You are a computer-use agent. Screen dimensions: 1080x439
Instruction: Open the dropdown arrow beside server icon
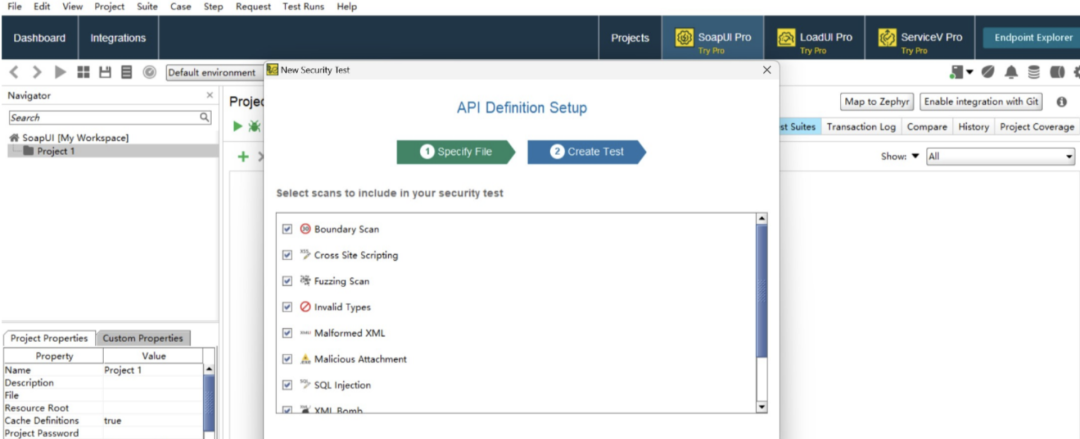[x=969, y=72]
